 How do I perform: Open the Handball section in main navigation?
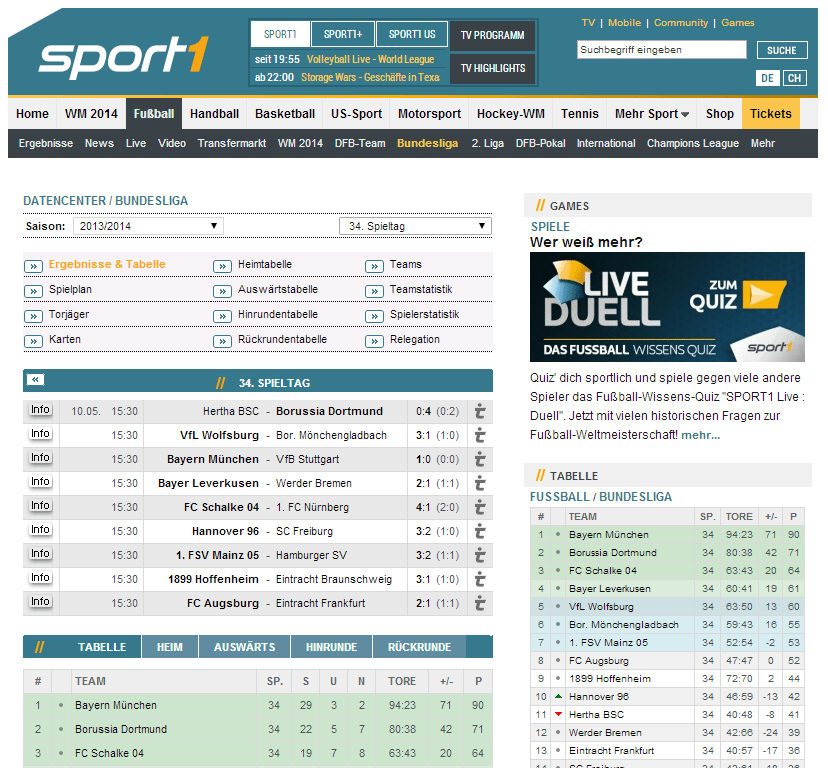coord(214,114)
